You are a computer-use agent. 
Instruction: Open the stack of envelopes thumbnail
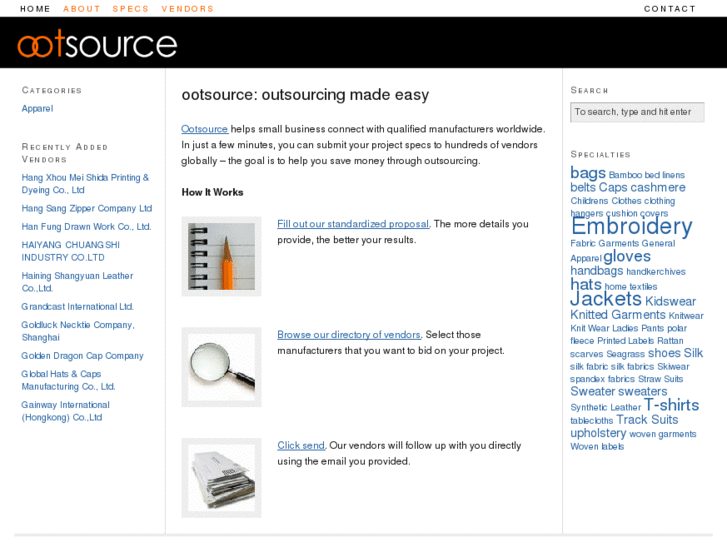pyautogui.click(x=221, y=478)
